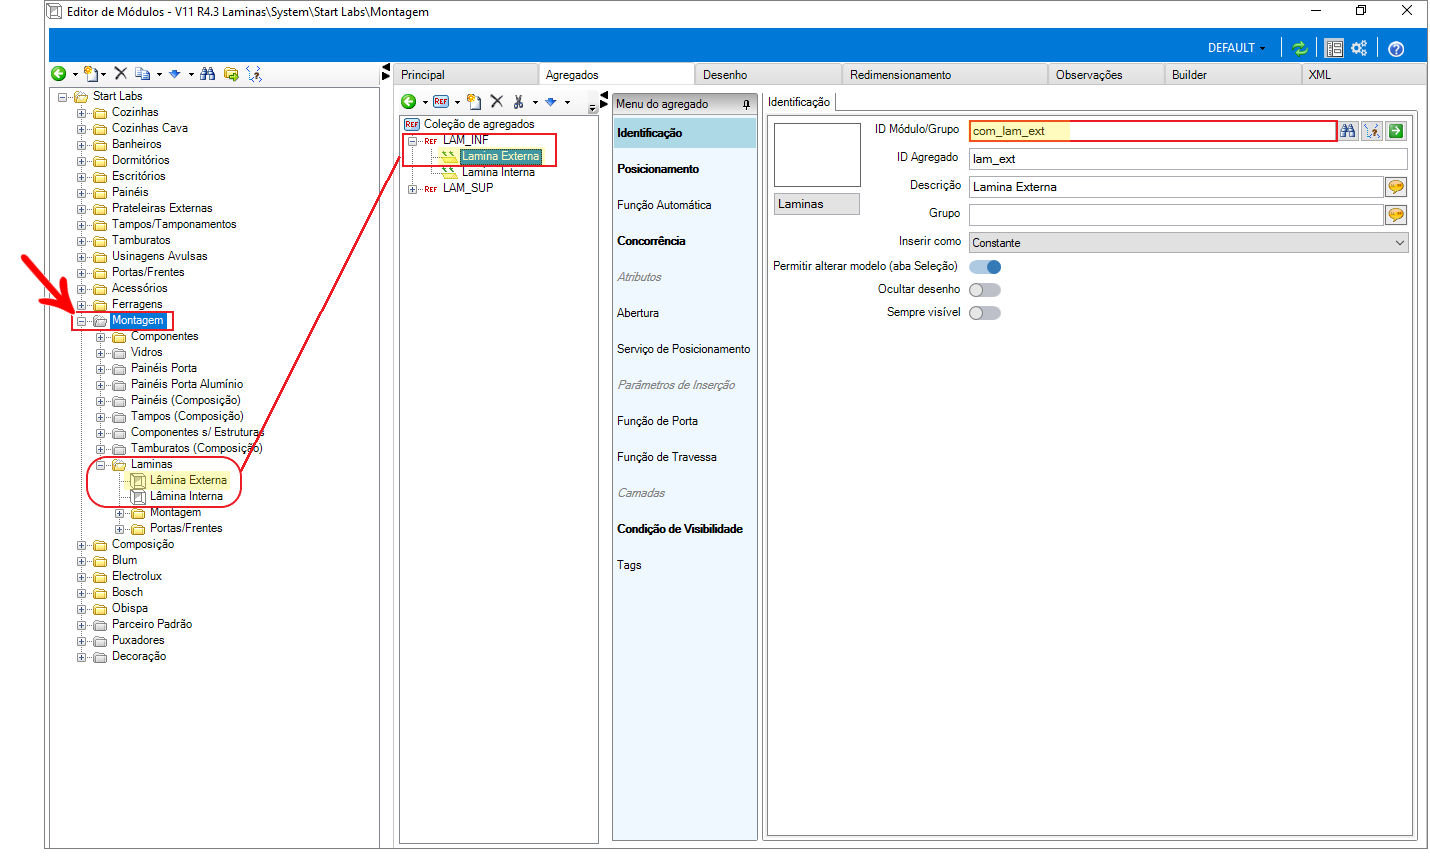This screenshot has width=1430, height=858.
Task: Open the Redimensionamento tab
Action: coord(945,75)
